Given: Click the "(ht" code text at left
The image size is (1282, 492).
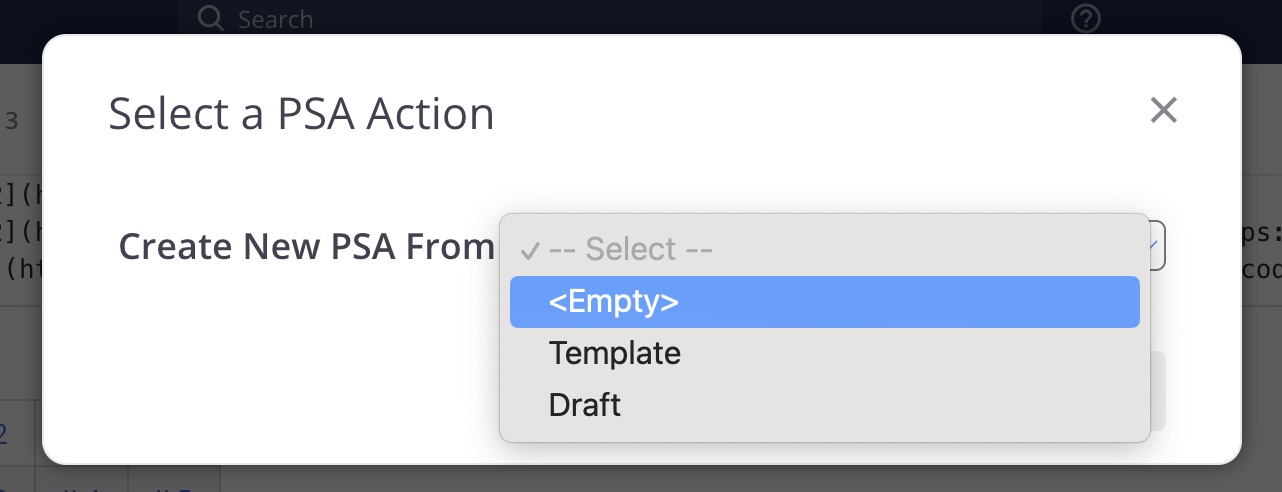Looking at the screenshot, I should (22, 270).
